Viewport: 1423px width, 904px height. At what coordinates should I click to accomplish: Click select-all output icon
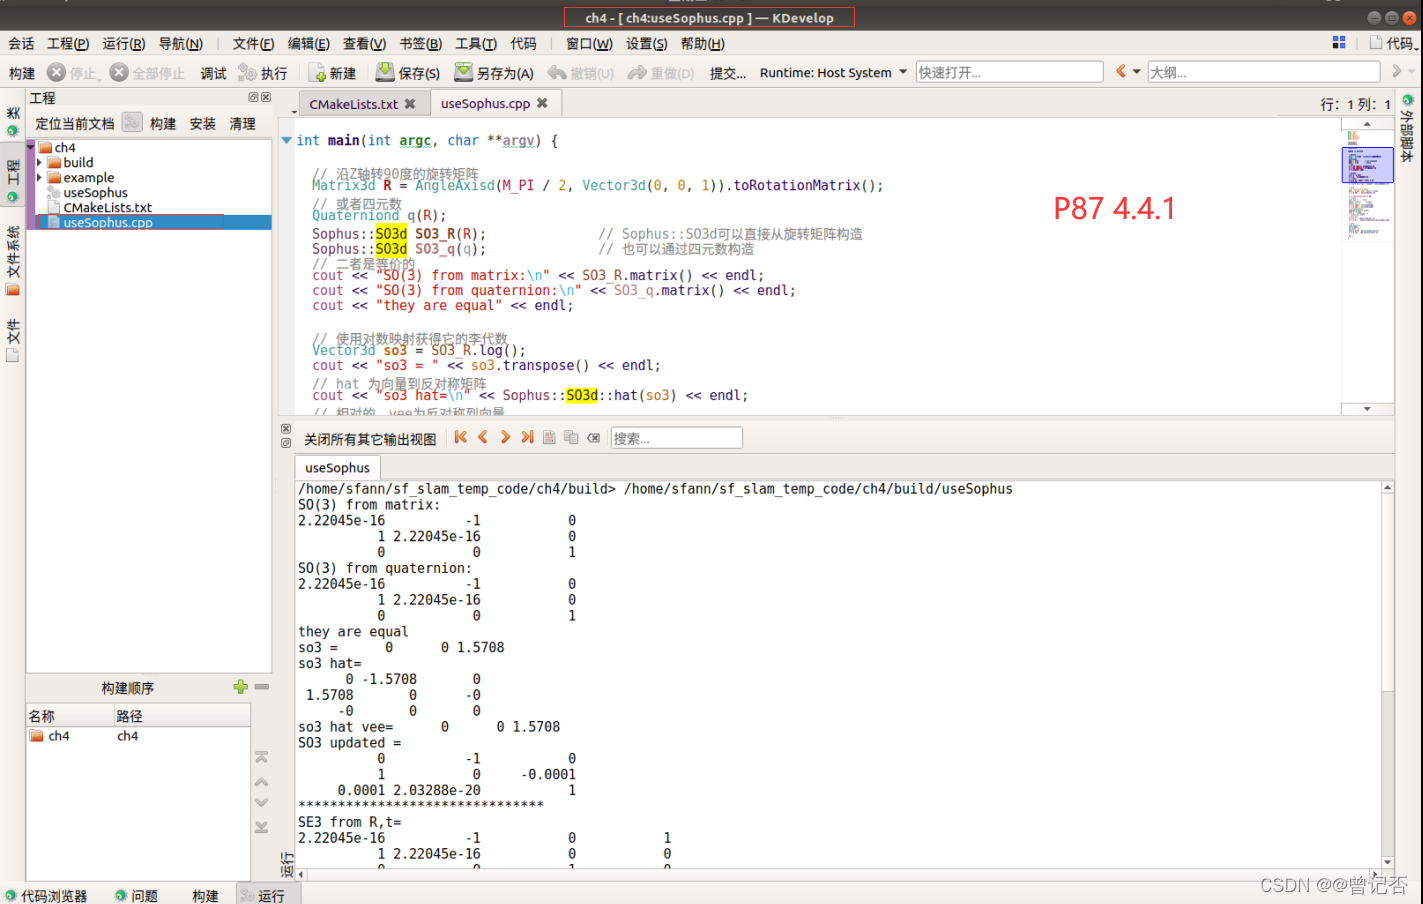click(549, 437)
